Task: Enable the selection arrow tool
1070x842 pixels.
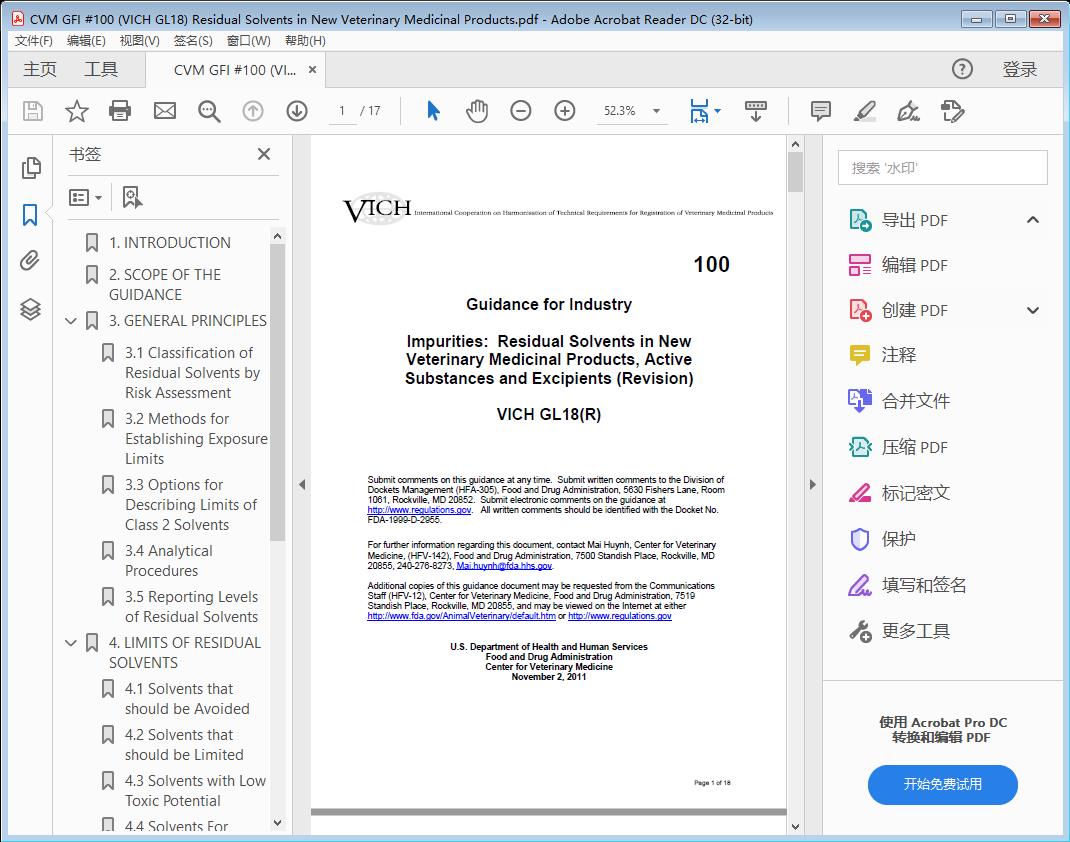Action: click(433, 111)
